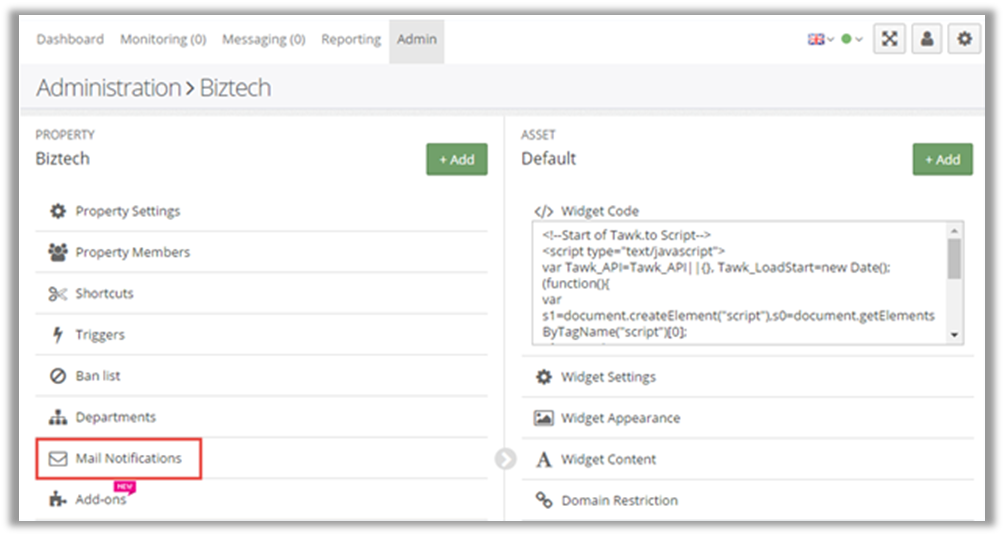Open Property Settings gear item

click(x=127, y=211)
